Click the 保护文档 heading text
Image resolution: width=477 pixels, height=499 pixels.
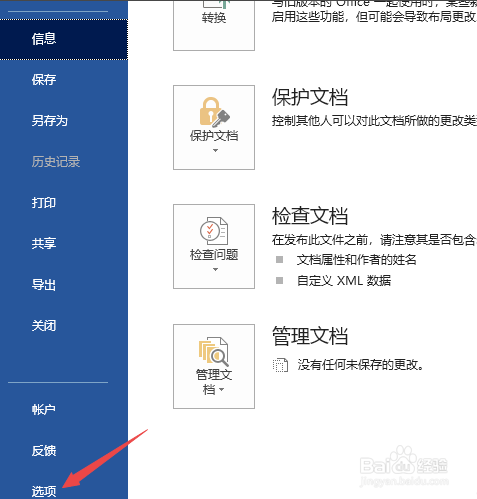[310, 97]
